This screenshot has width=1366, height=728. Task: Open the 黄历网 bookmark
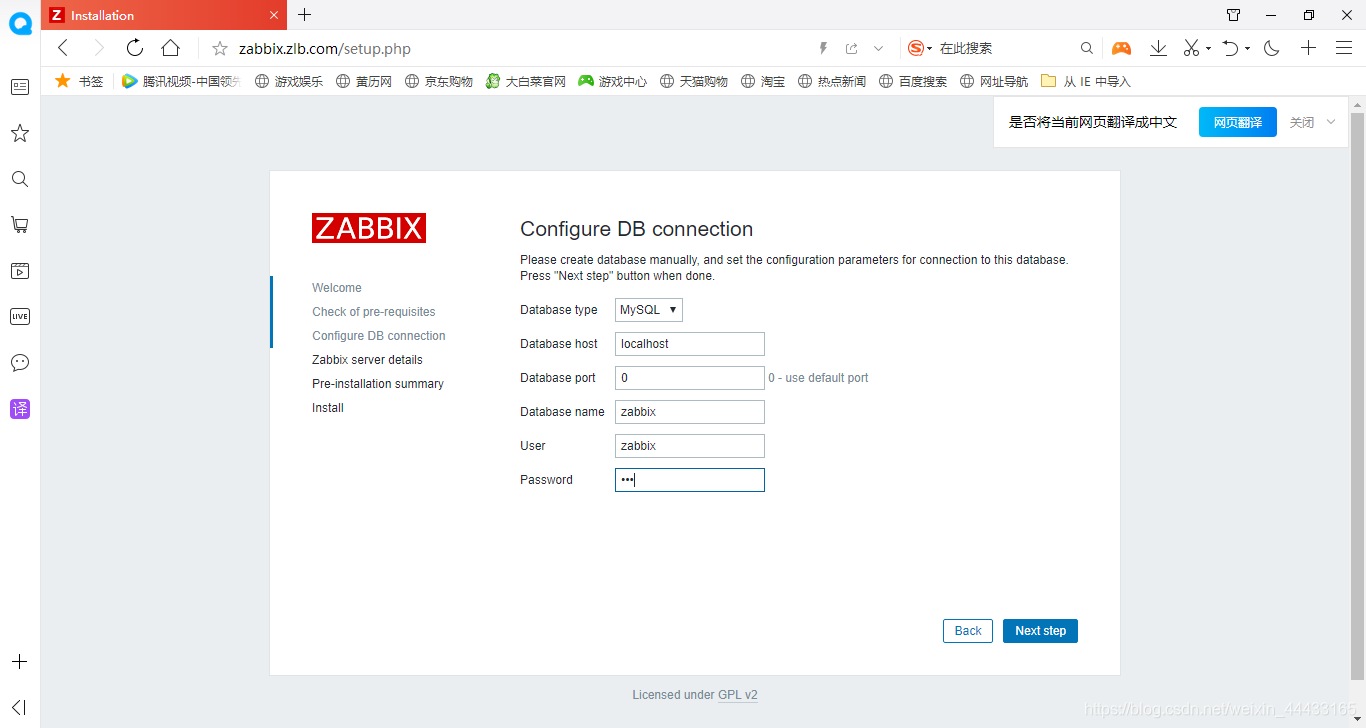(x=363, y=81)
